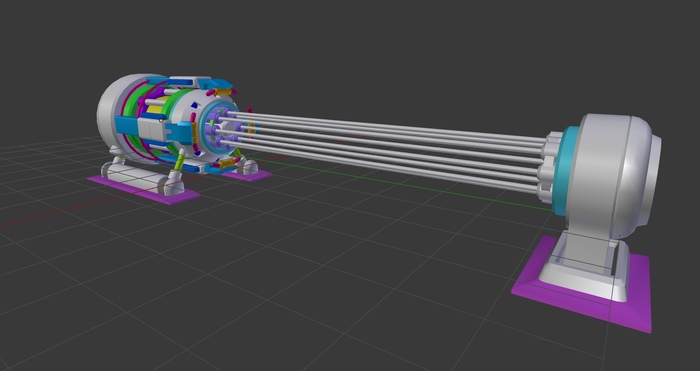Click the gray dome end cap on left assembly
Viewport: 700px width, 371px height.
click(x=112, y=112)
